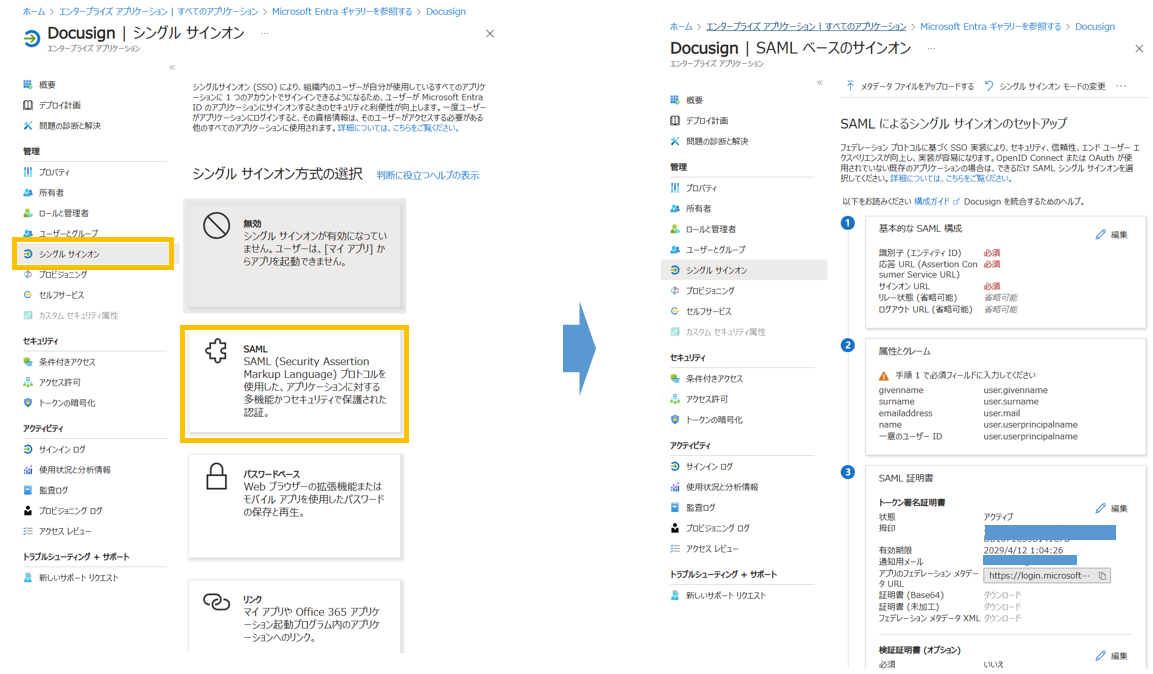Edit 基本的な SAML 構成 section
The width and height of the screenshot is (1153, 674).
pos(1112,234)
